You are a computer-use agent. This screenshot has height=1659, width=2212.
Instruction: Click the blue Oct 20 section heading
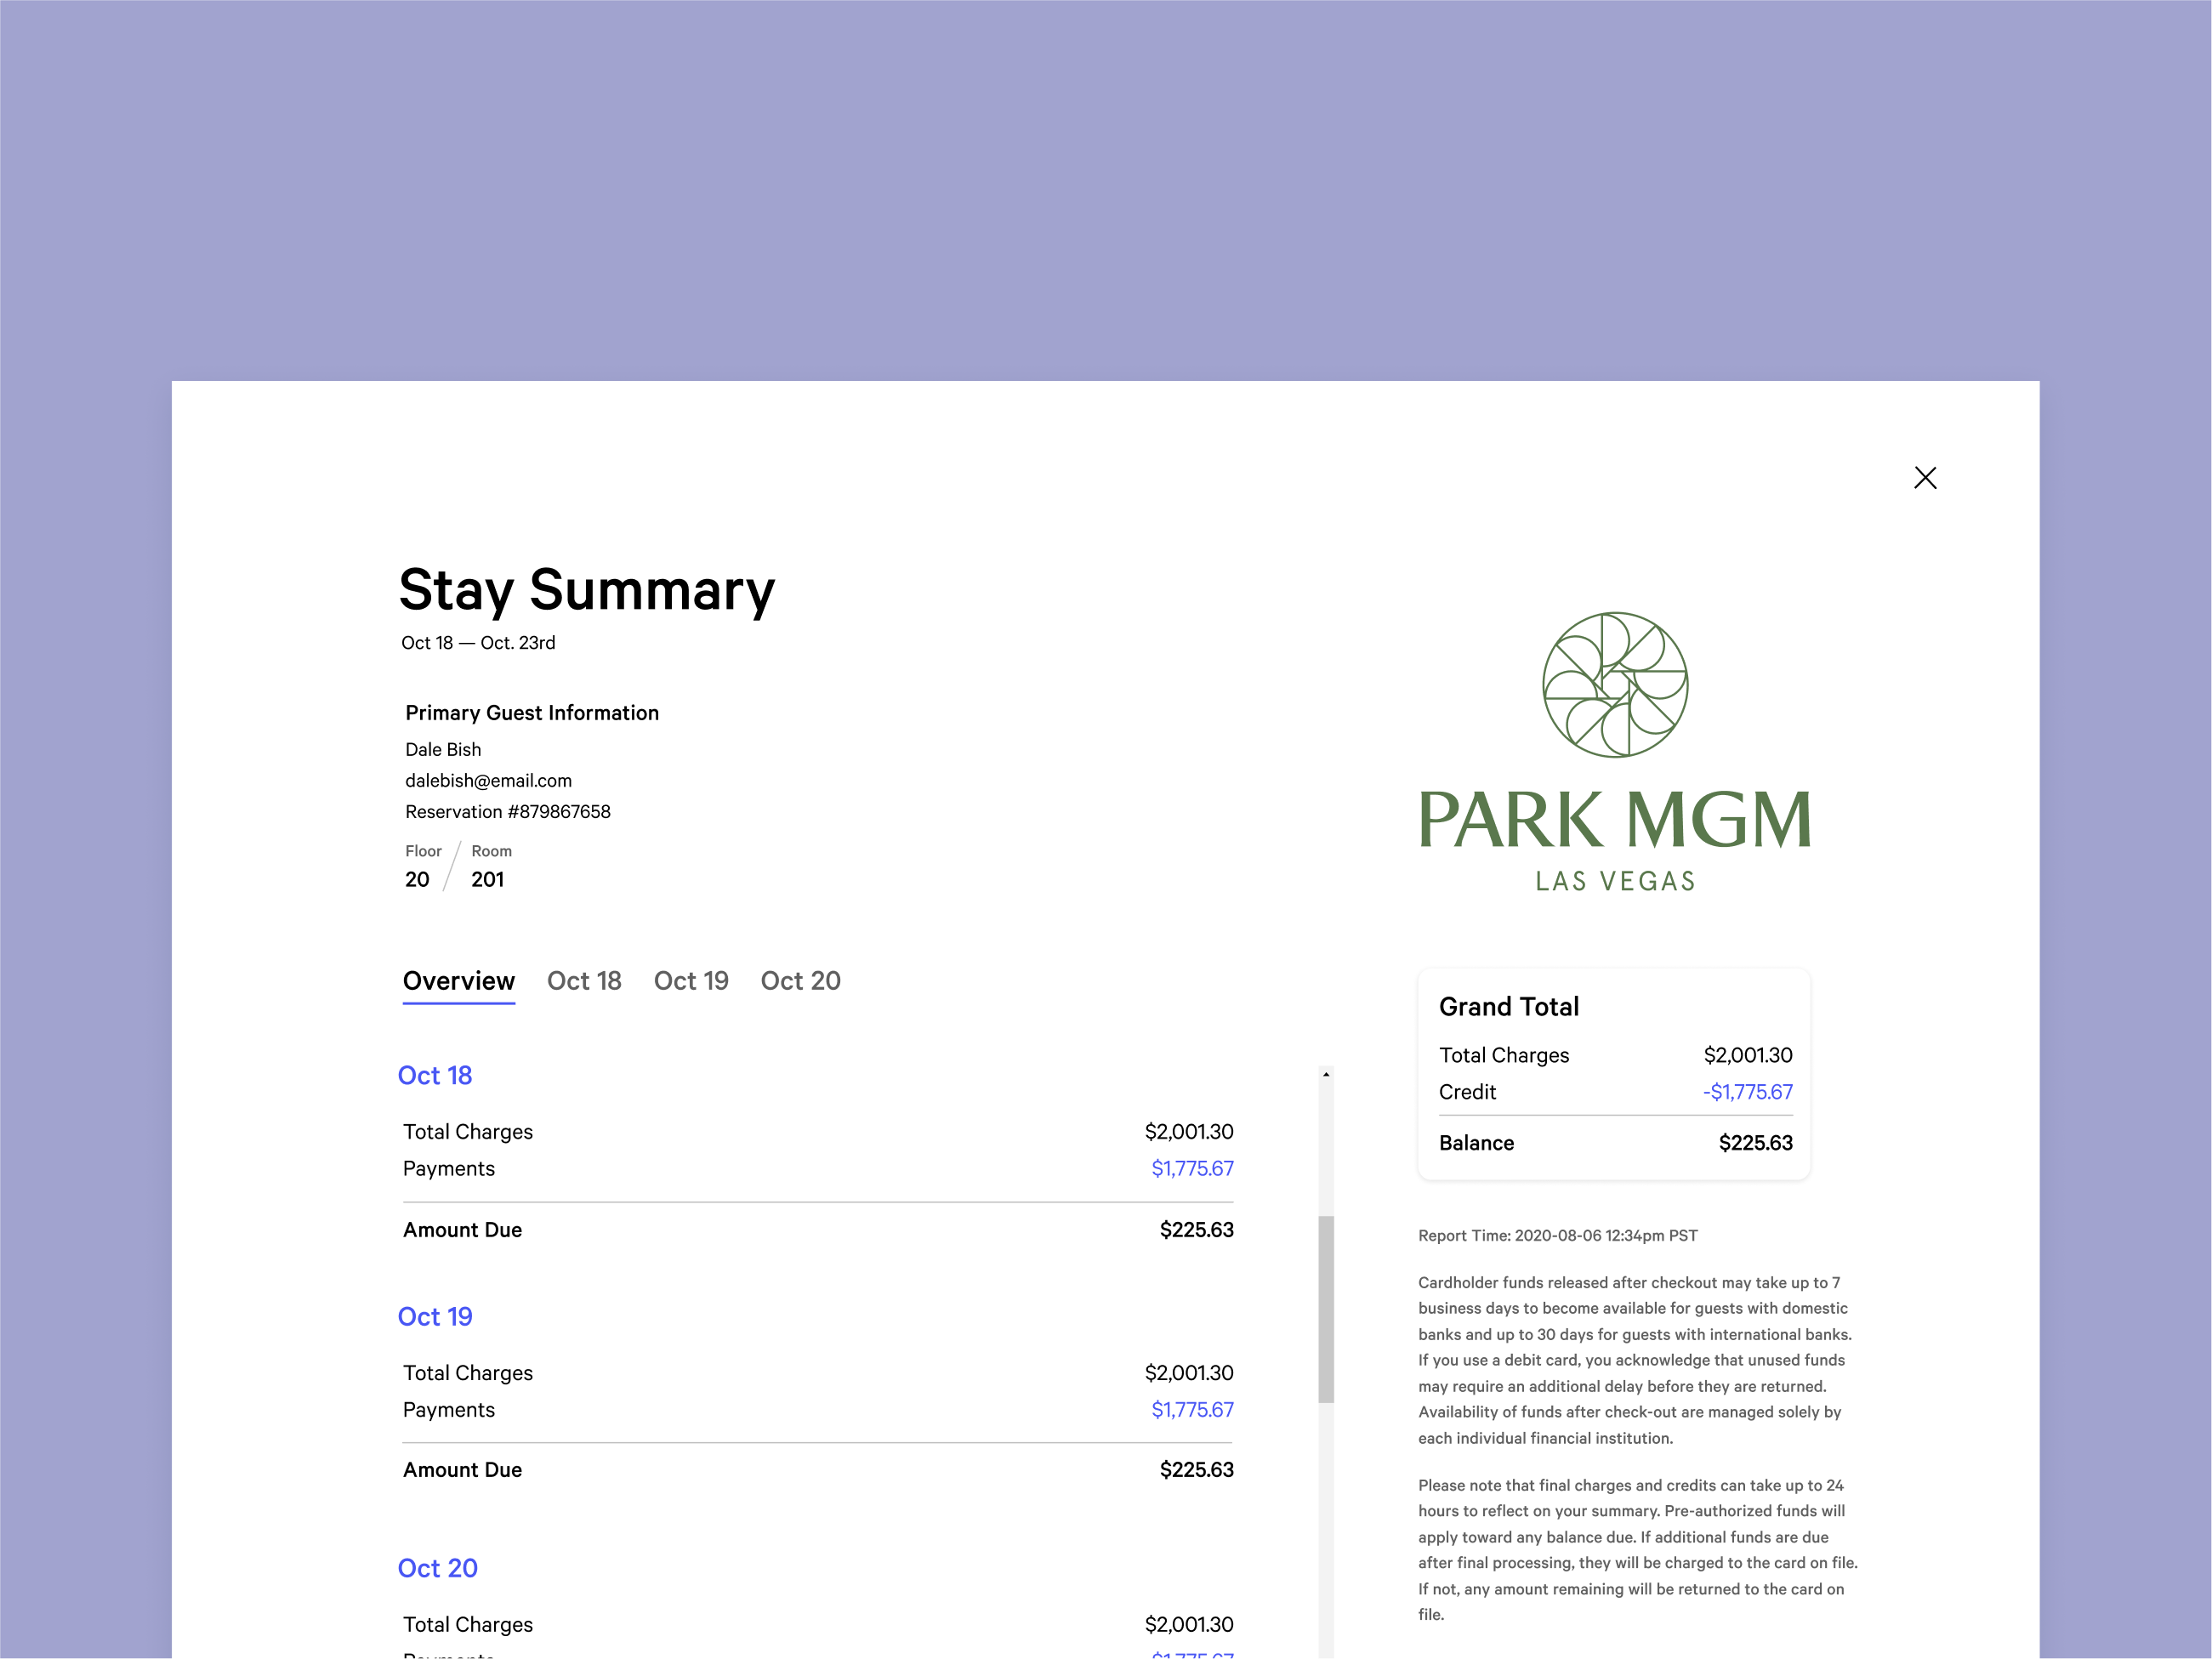point(438,1568)
